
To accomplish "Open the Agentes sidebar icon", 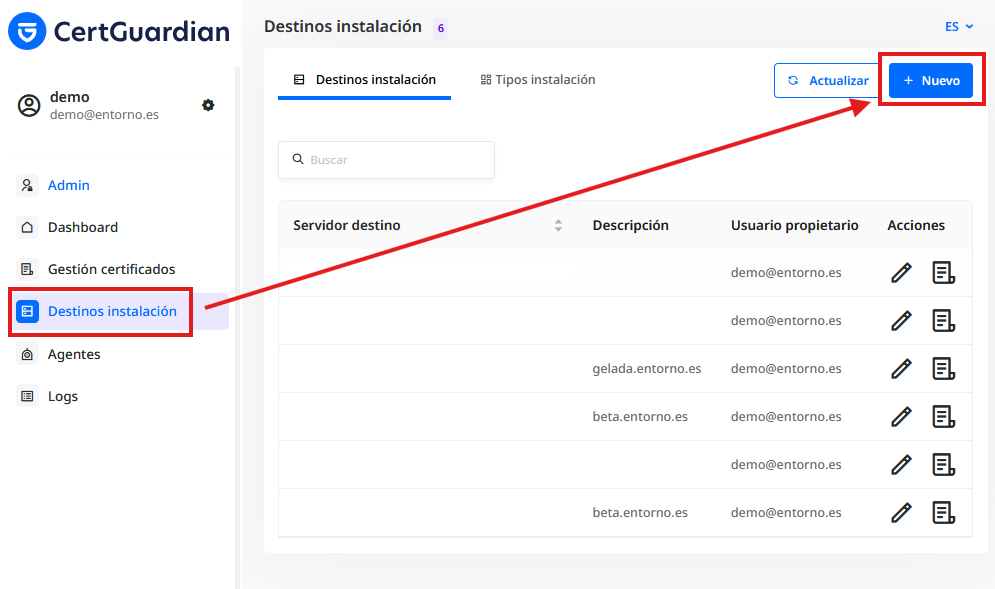I will pos(27,354).
